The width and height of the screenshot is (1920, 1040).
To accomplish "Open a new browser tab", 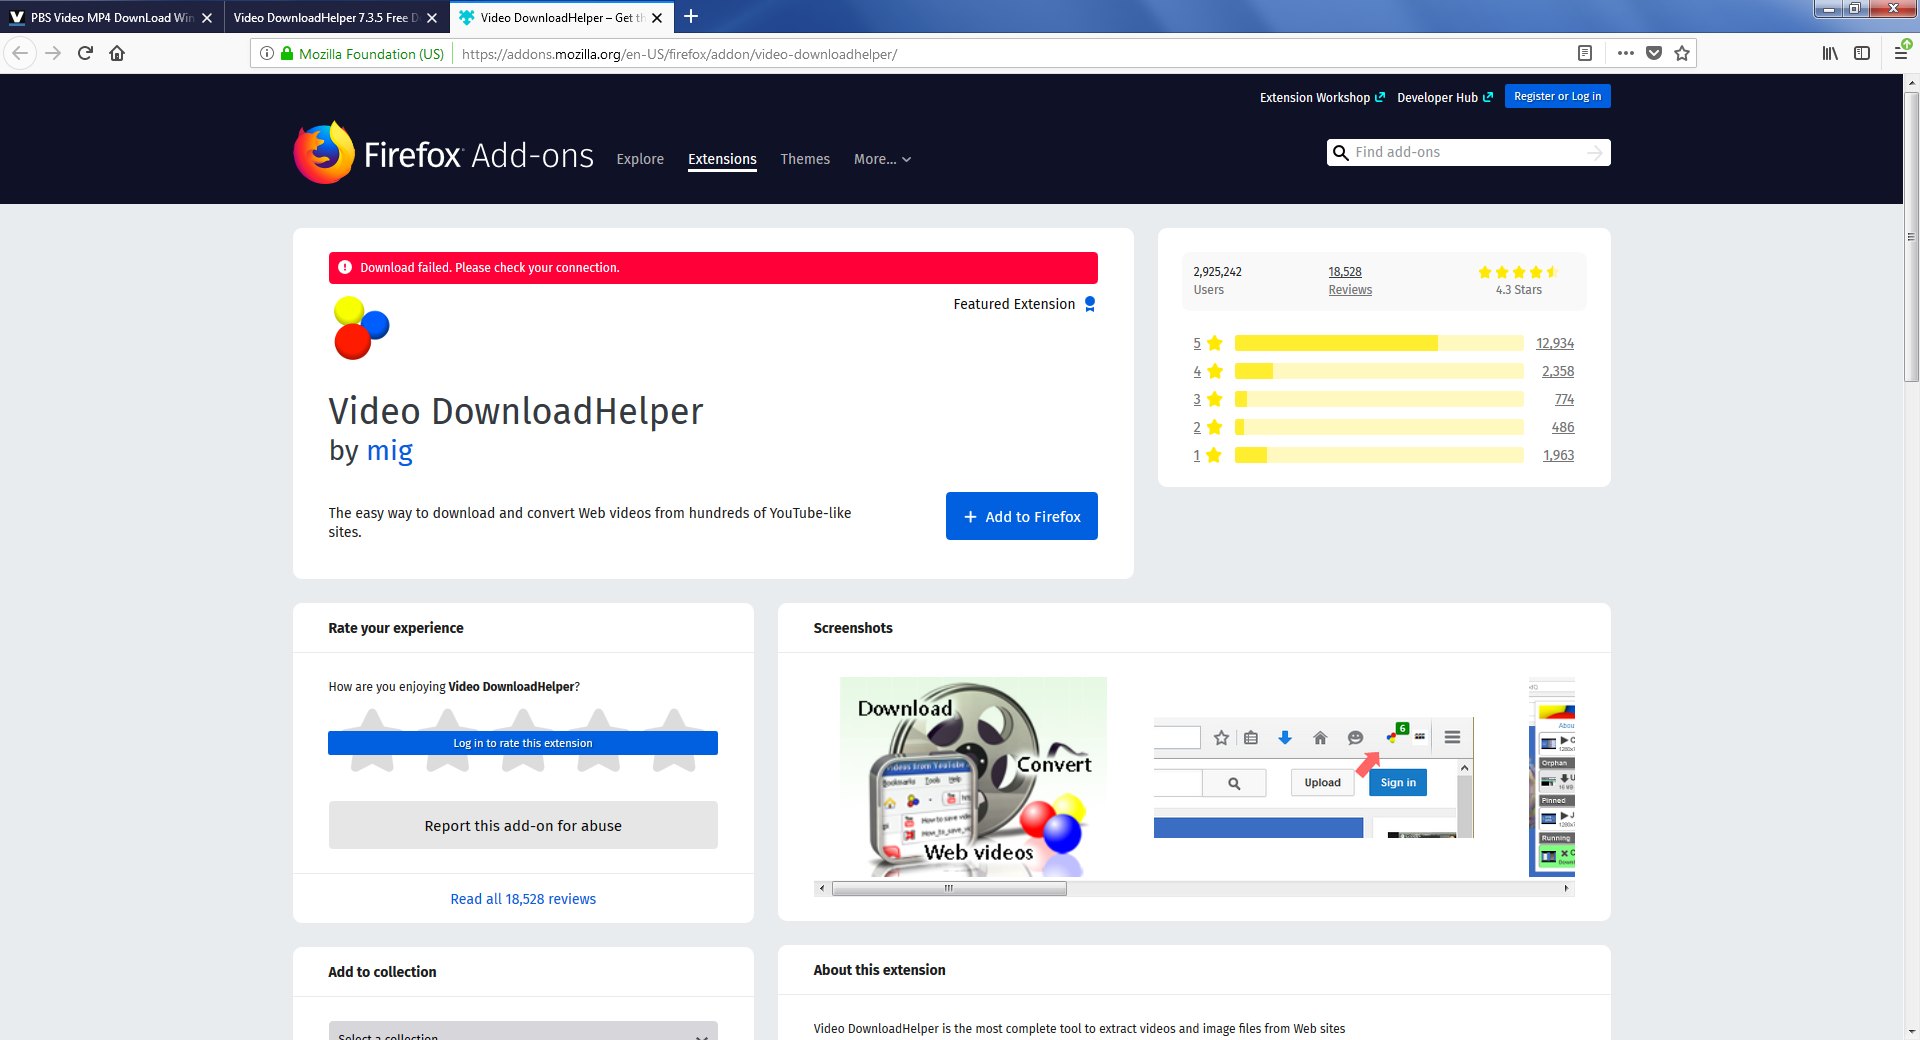I will [x=691, y=17].
